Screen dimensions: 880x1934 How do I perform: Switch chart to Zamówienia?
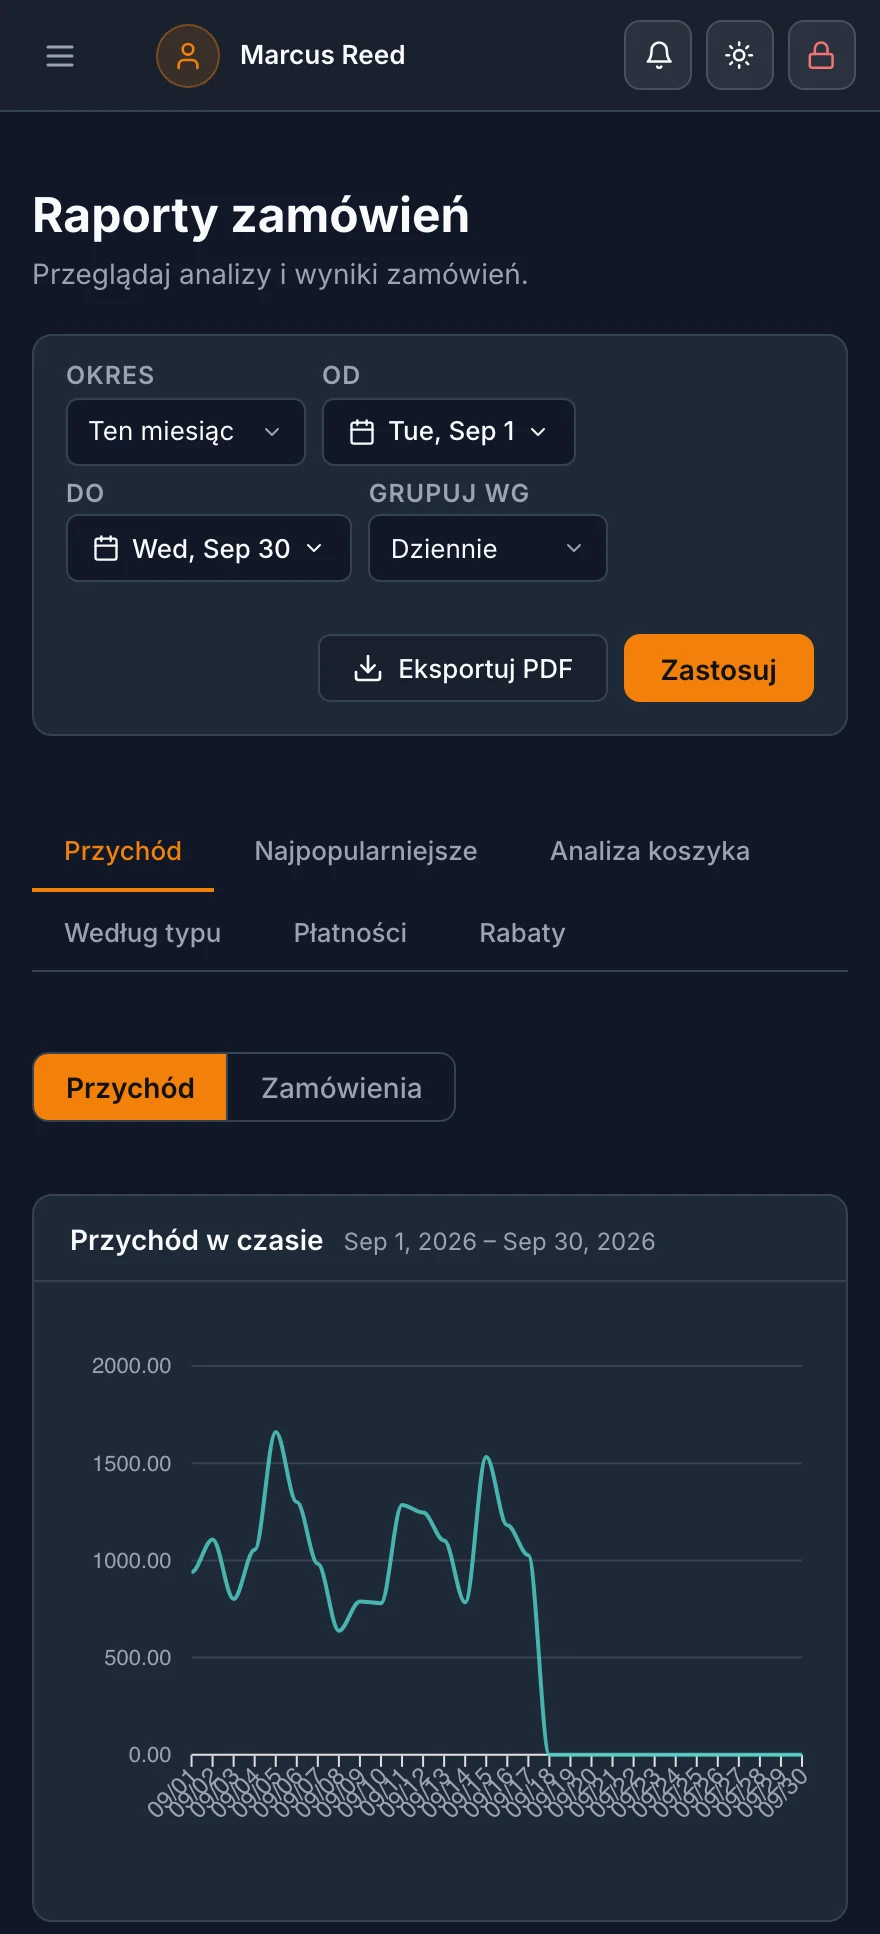pyautogui.click(x=341, y=1087)
